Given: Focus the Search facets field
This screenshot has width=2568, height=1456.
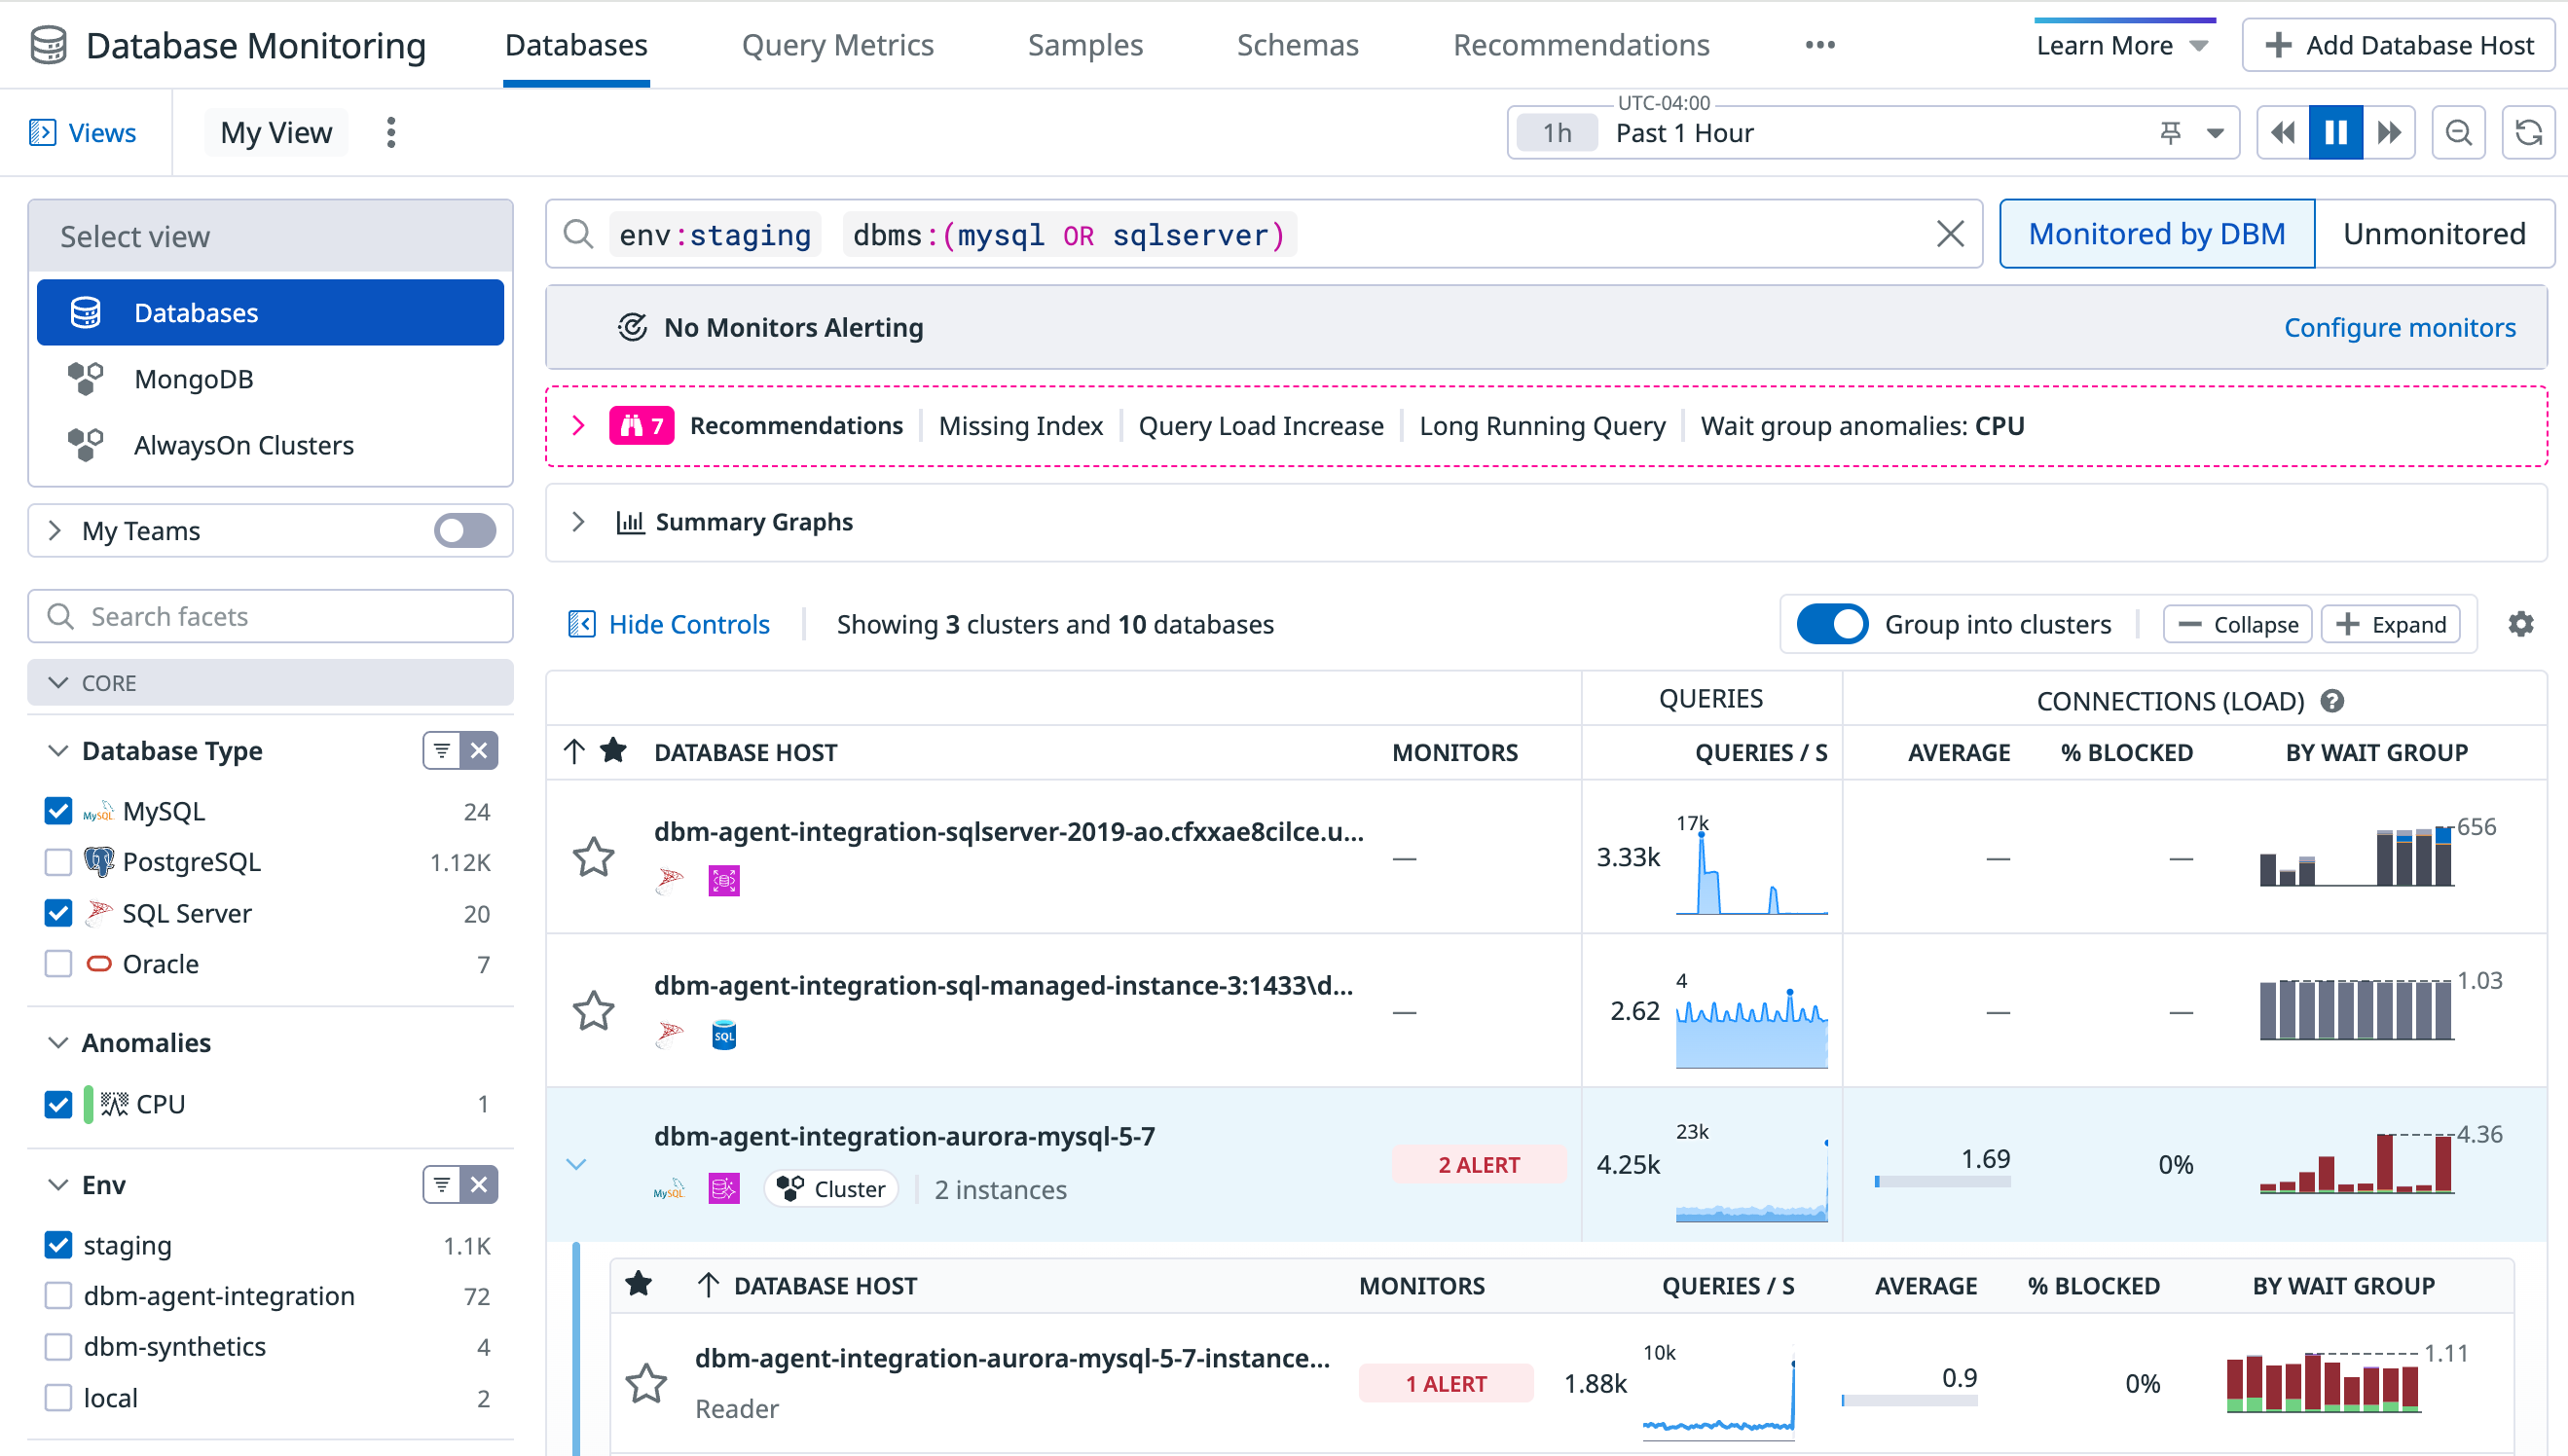Looking at the screenshot, I should coord(270,616).
